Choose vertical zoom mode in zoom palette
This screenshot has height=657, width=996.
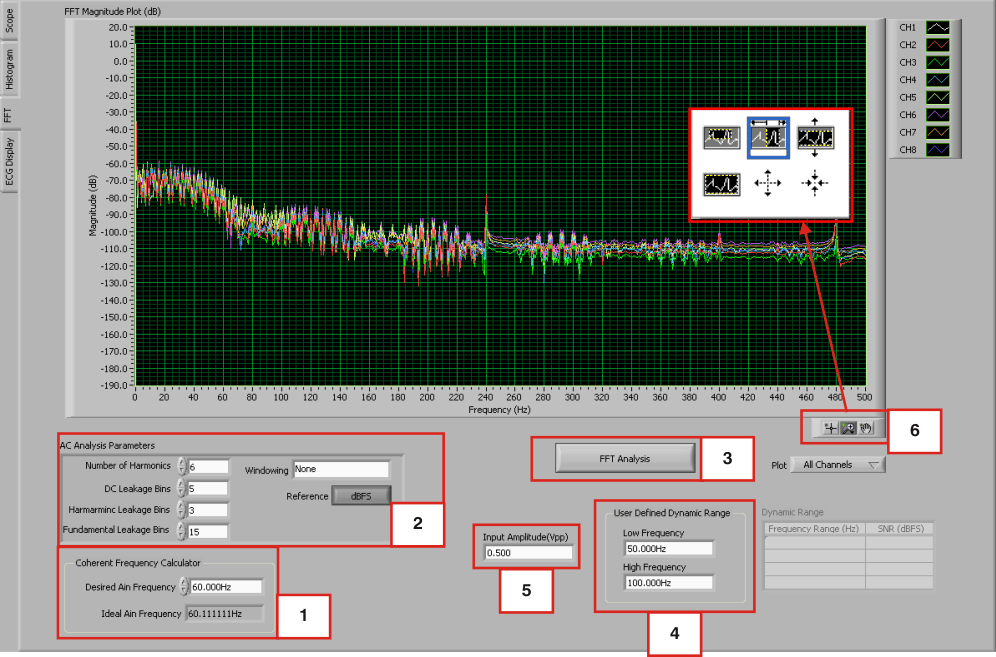(x=815, y=137)
